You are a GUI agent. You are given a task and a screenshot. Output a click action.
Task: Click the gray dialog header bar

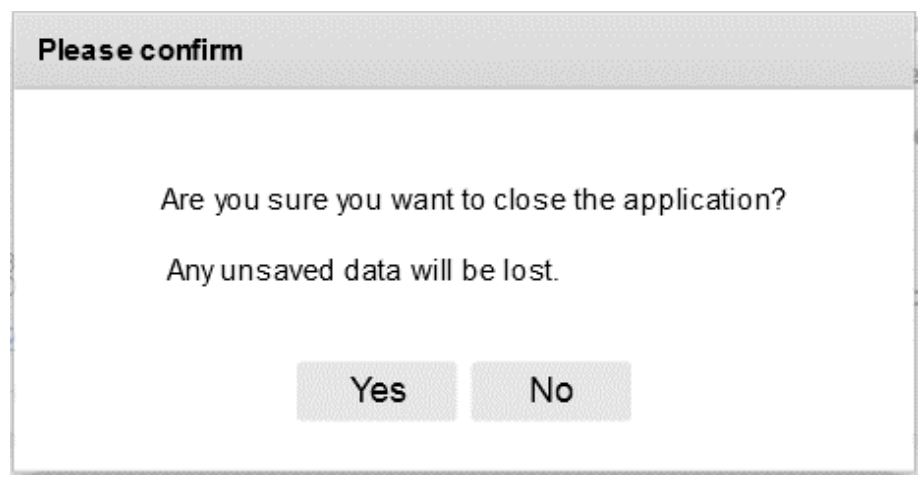click(464, 51)
